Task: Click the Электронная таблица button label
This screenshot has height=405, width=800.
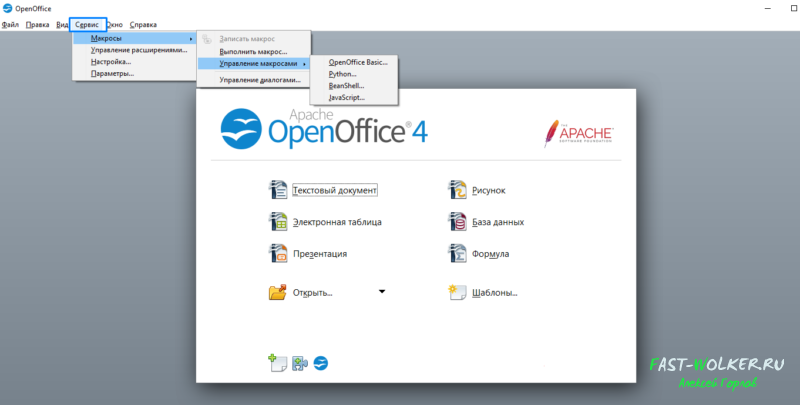Action: (337, 222)
